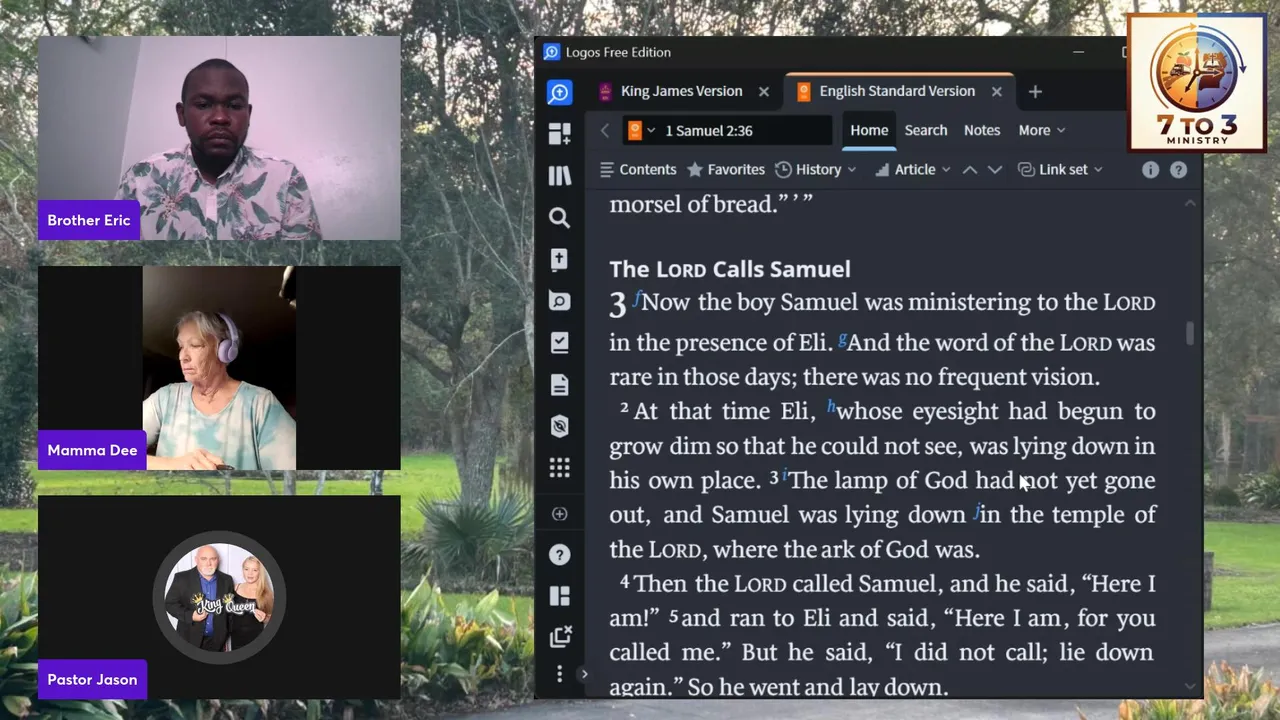Close the King James Version tab
This screenshot has height=720, width=1280.
point(764,91)
